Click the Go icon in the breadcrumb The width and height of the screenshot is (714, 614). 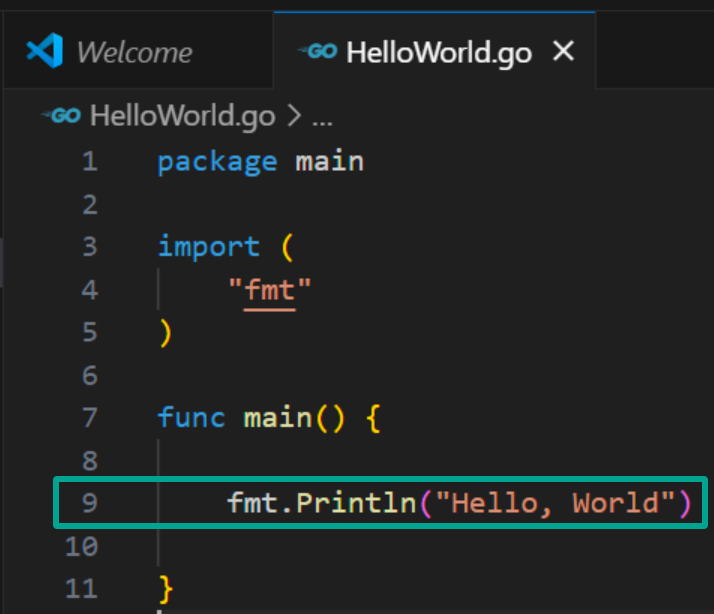pyautogui.click(x=61, y=115)
